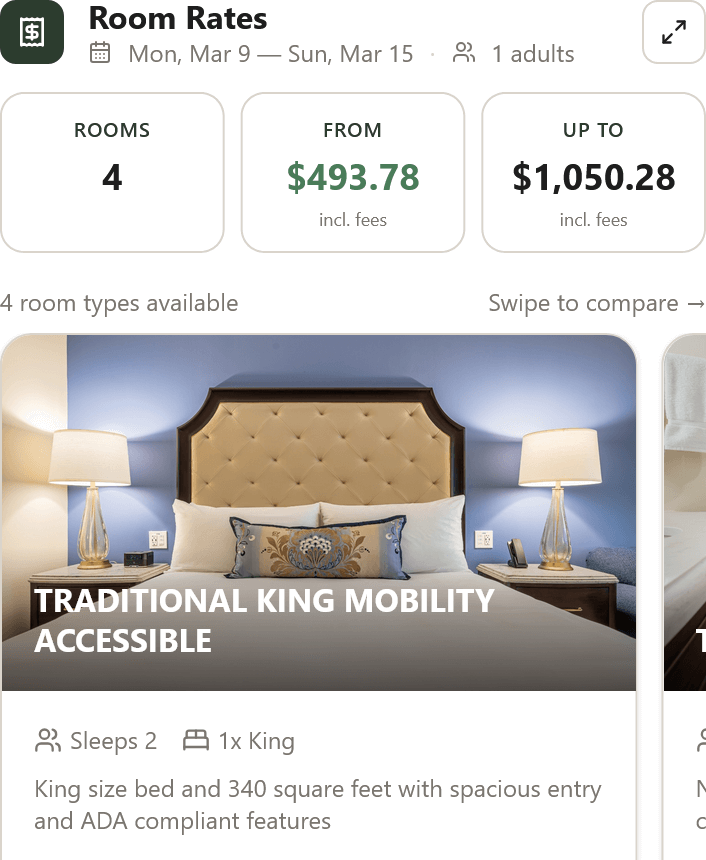Select the Mon, Mar 9 — Sun, Mar 15 date range
Viewport: 706px width, 860px height.
click(x=270, y=53)
